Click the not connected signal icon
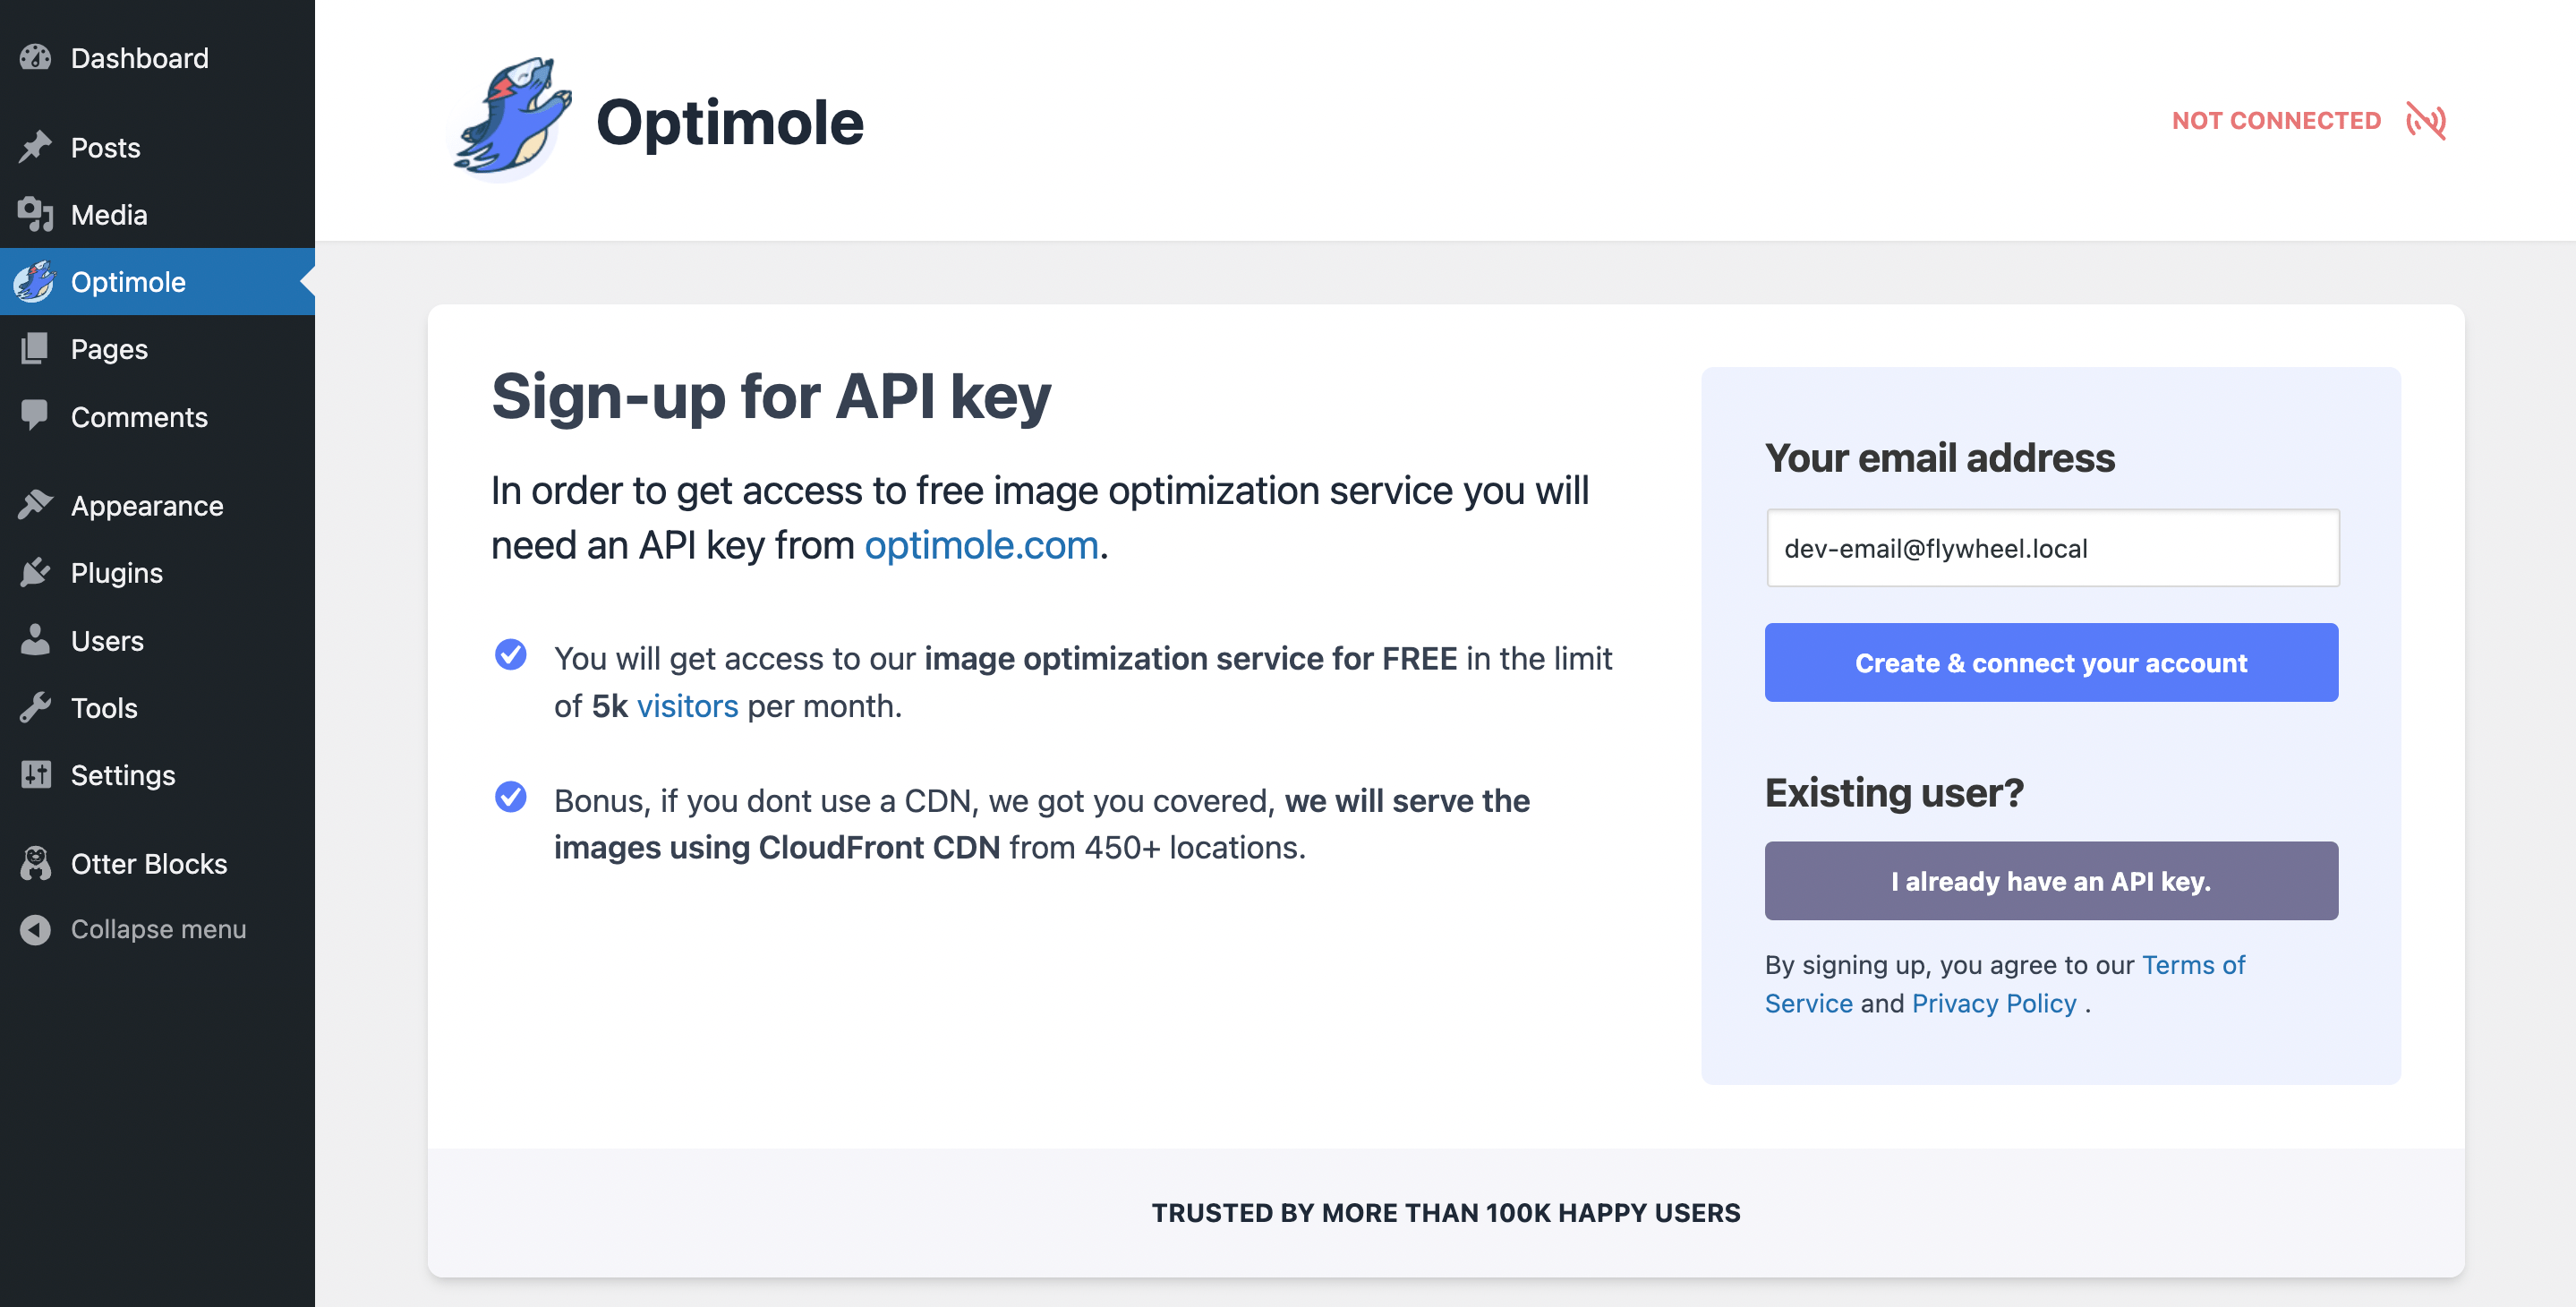 point(2426,121)
